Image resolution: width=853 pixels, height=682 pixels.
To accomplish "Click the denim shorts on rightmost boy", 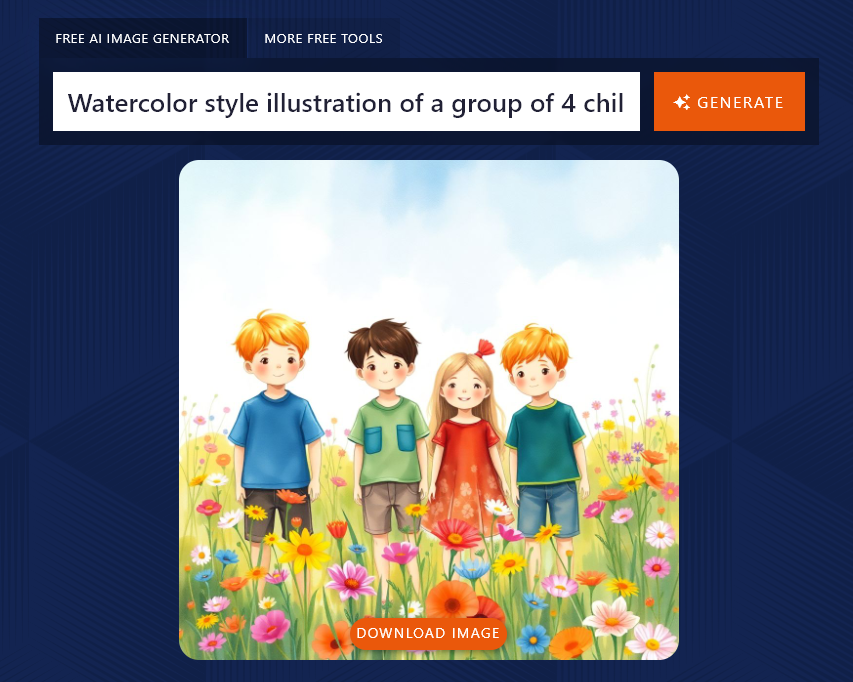I will pos(548,508).
